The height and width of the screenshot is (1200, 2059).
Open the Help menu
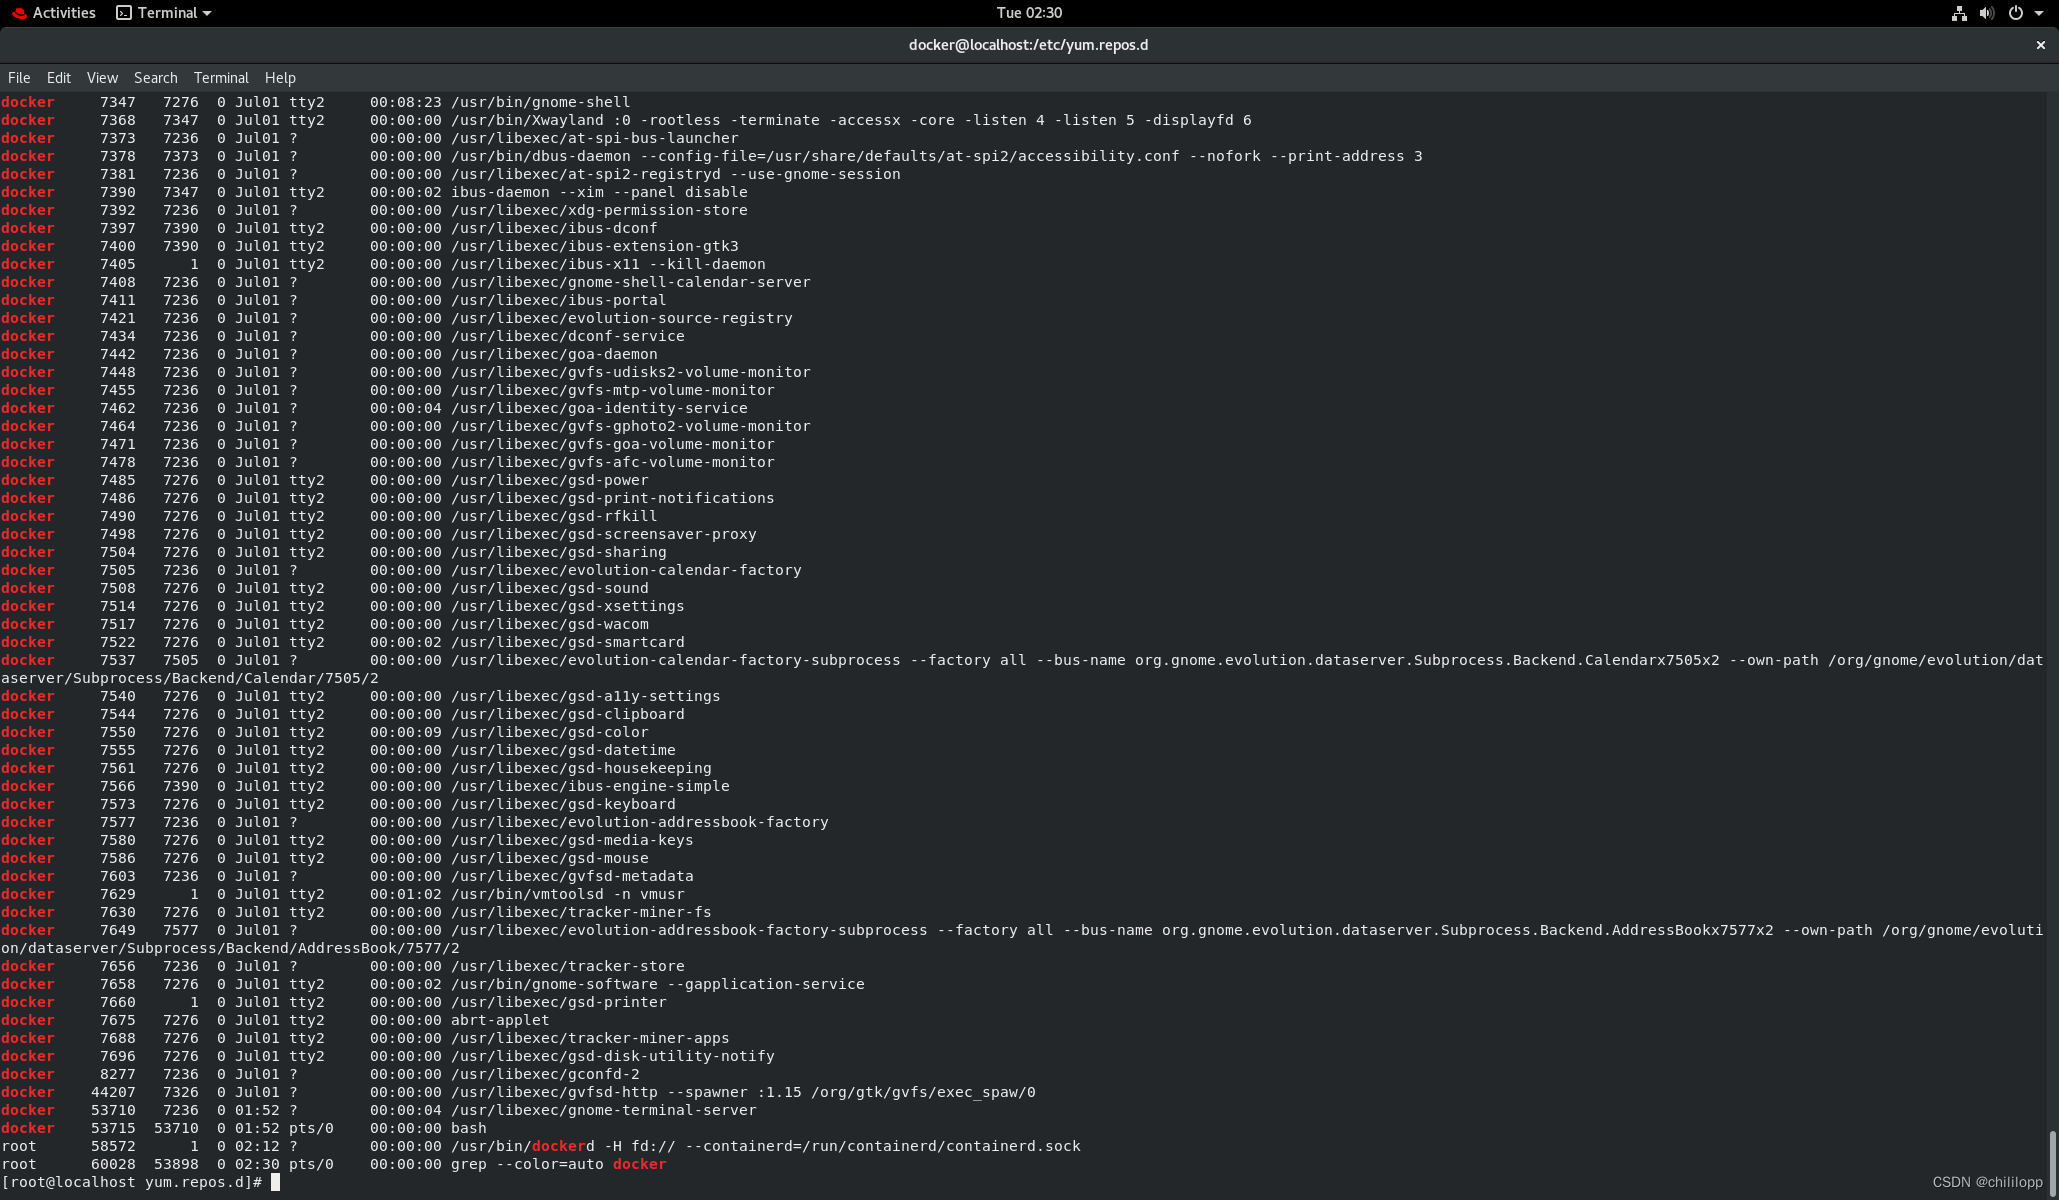click(280, 77)
